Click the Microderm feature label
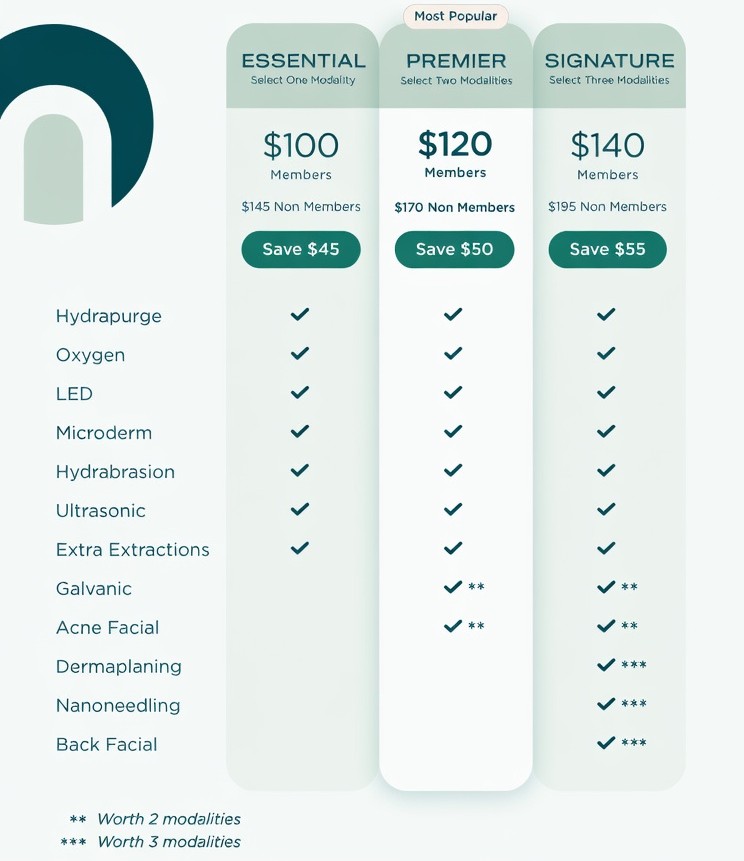Viewport: 744px width, 861px height. tap(104, 433)
